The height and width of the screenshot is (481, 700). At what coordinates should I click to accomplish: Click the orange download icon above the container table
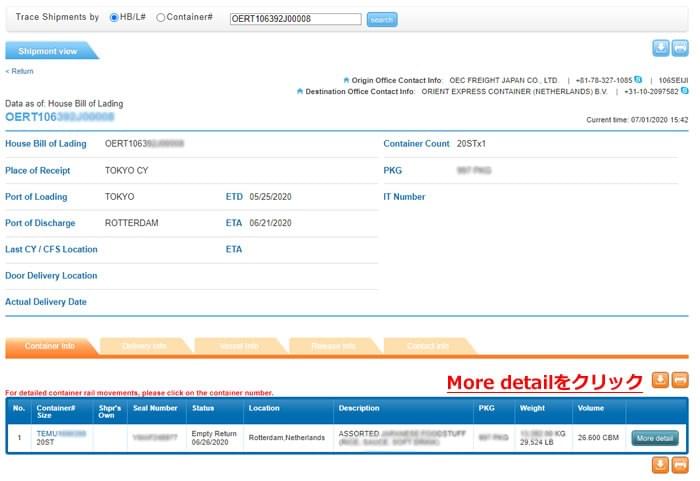point(660,380)
